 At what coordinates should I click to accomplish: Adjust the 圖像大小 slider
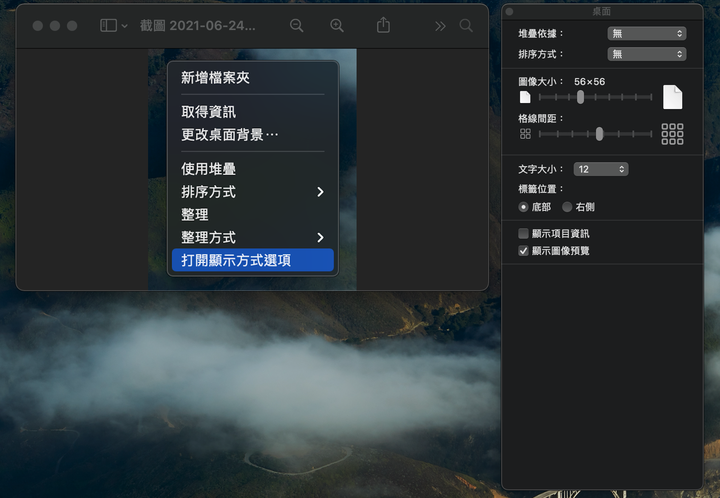595,97
